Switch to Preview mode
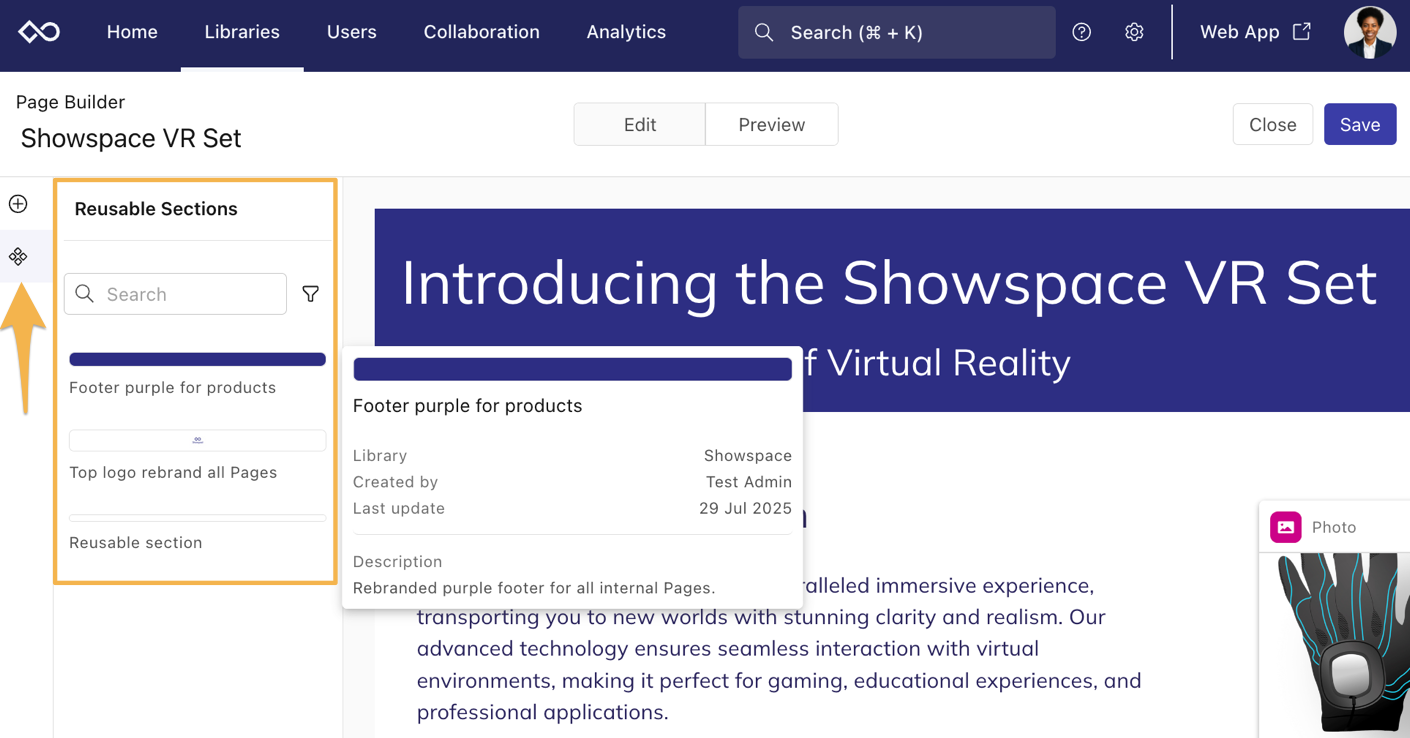 coord(771,125)
